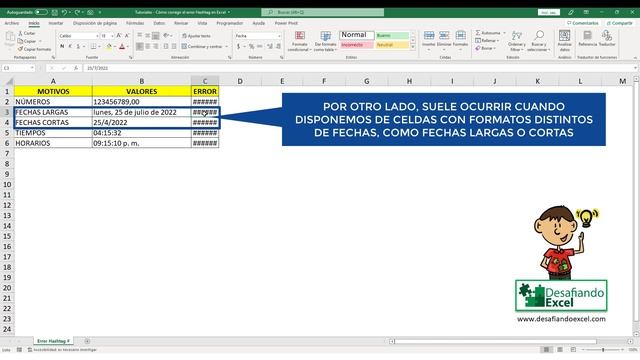The width and height of the screenshot is (640, 360).
Task: Click the Compartir button
Action: (619, 23)
